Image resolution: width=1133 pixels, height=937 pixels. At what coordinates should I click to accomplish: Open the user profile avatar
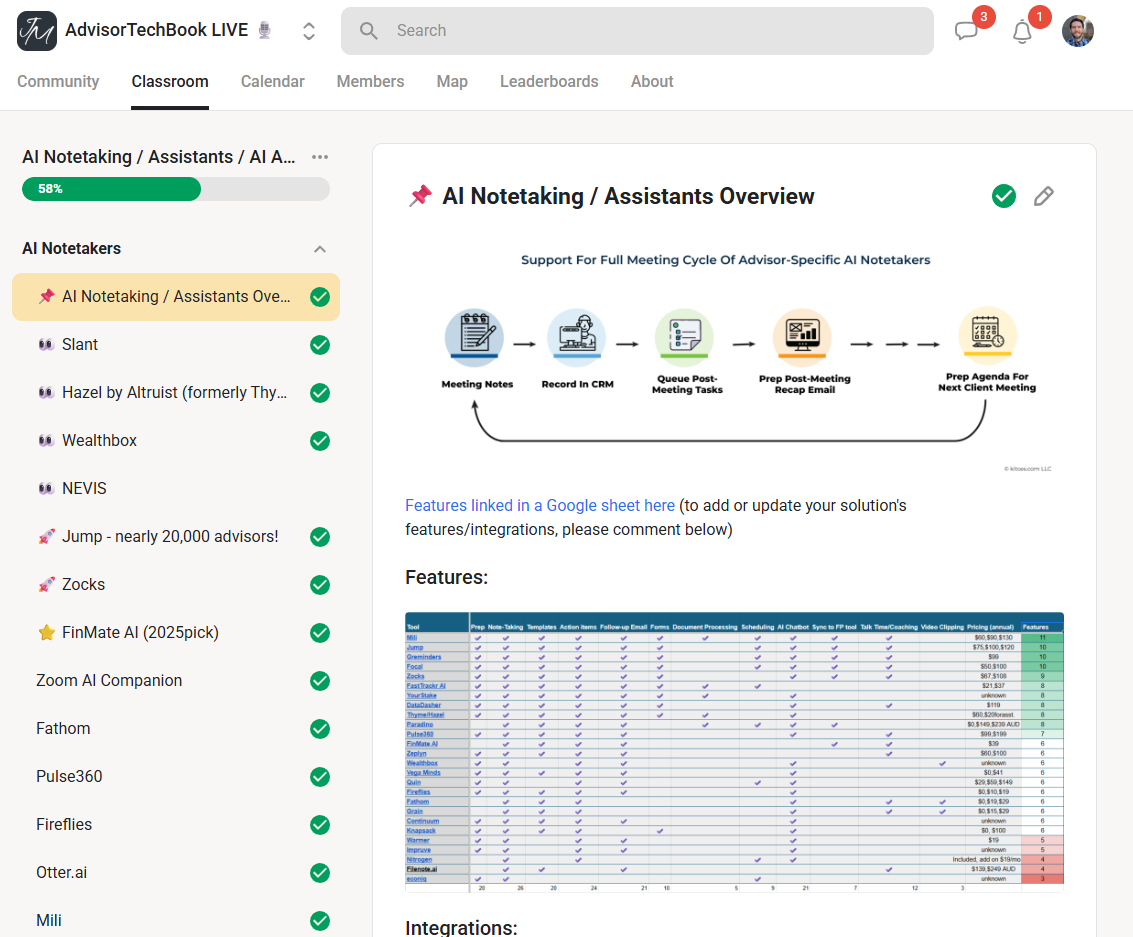tap(1077, 31)
